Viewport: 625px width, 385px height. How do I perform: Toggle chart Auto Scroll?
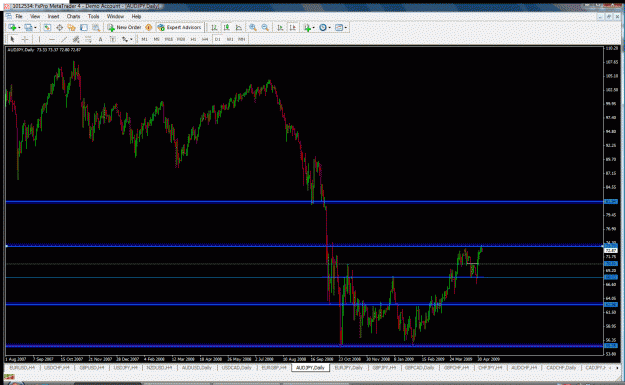tap(280, 28)
